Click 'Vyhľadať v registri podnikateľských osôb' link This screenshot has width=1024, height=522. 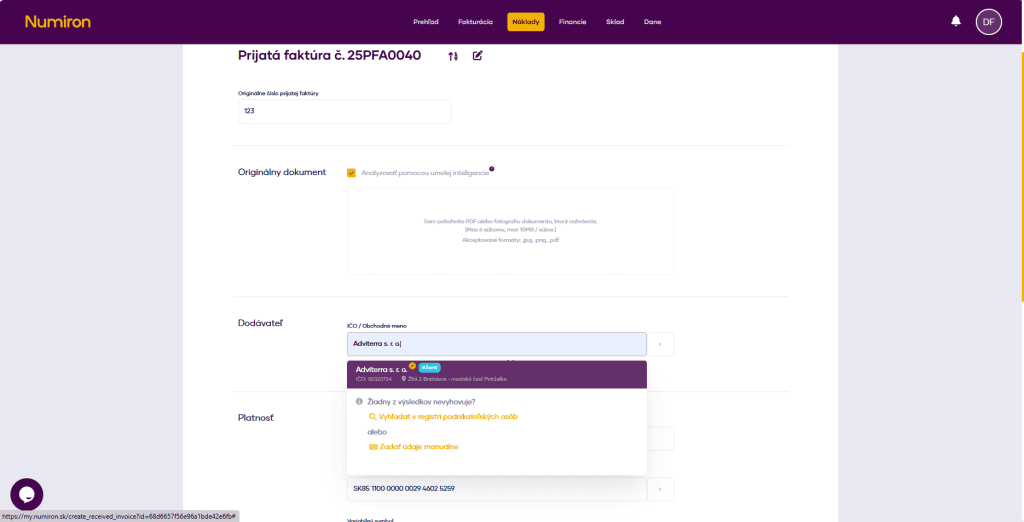[447, 416]
